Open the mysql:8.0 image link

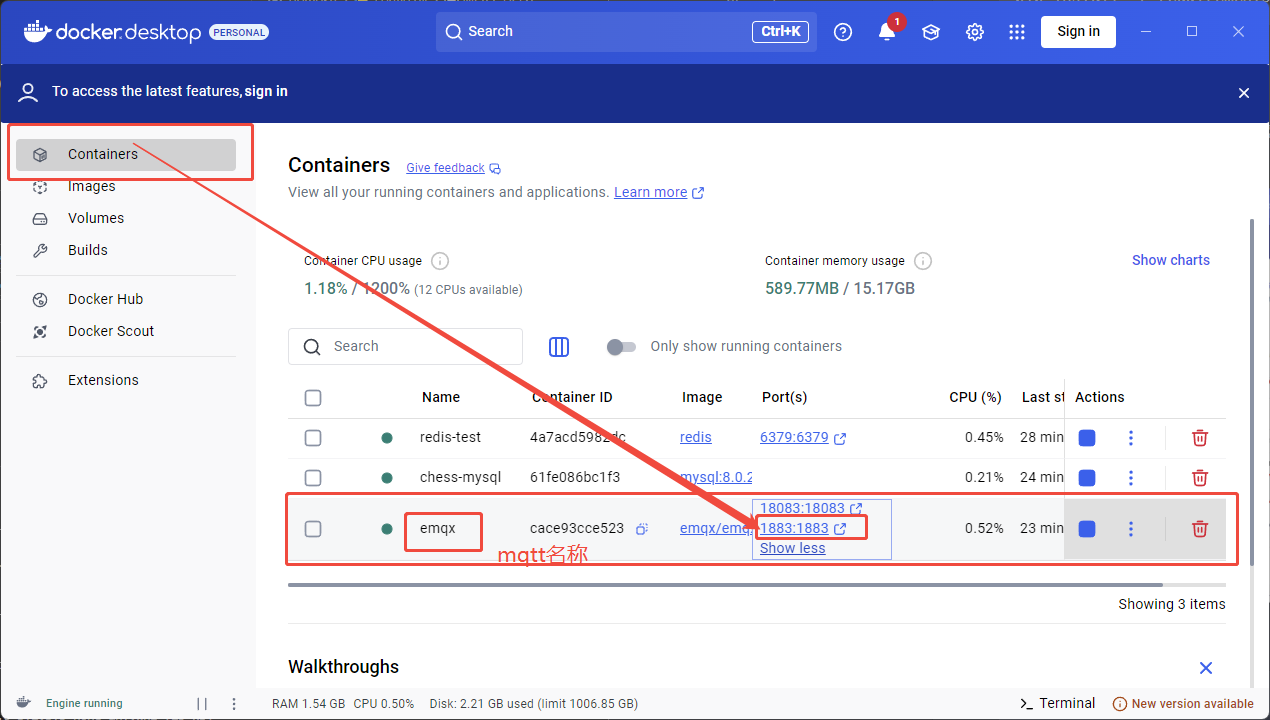(716, 477)
